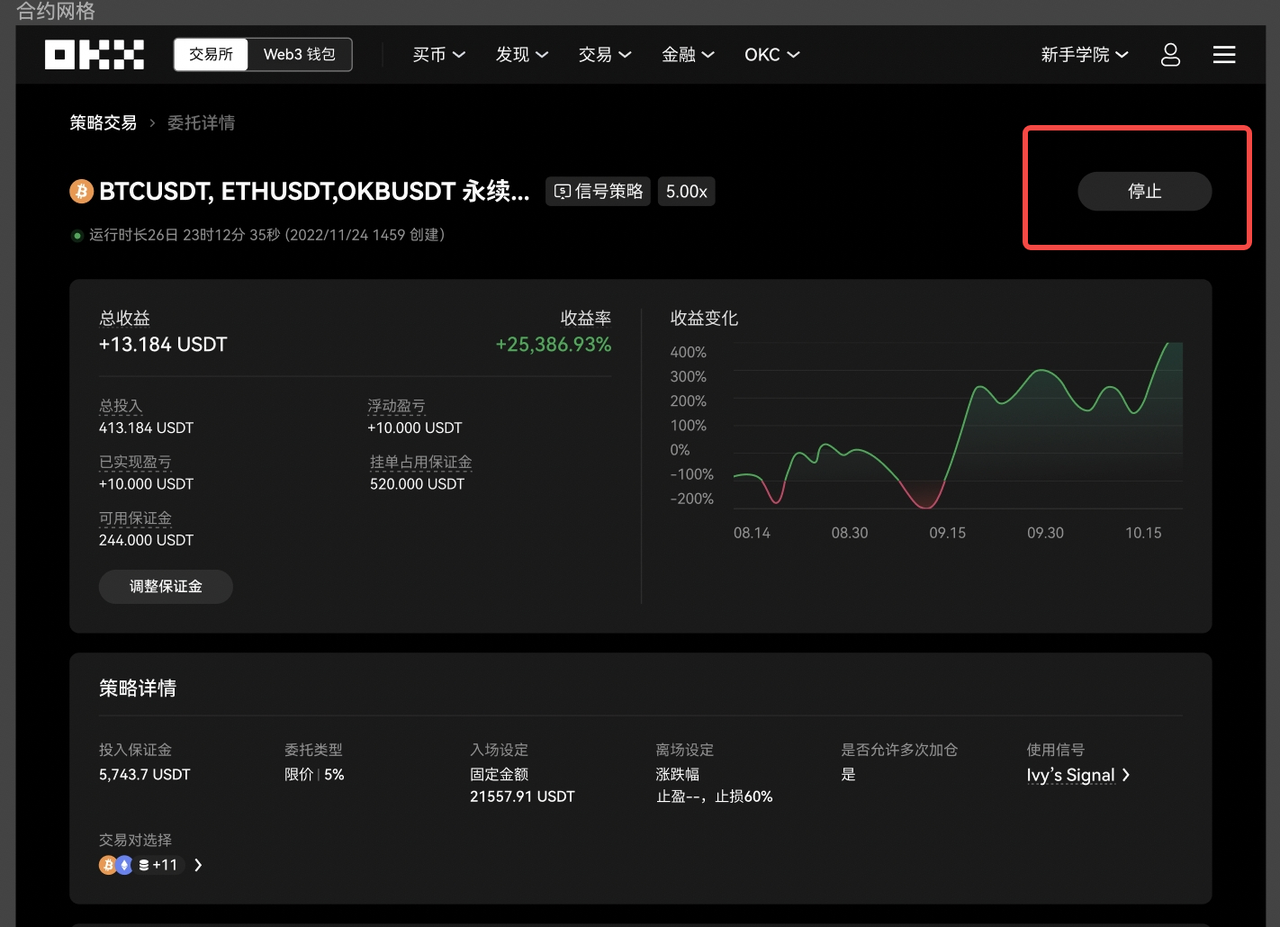The width and height of the screenshot is (1280, 927).
Task: Click the OKX logo
Action: [93, 55]
